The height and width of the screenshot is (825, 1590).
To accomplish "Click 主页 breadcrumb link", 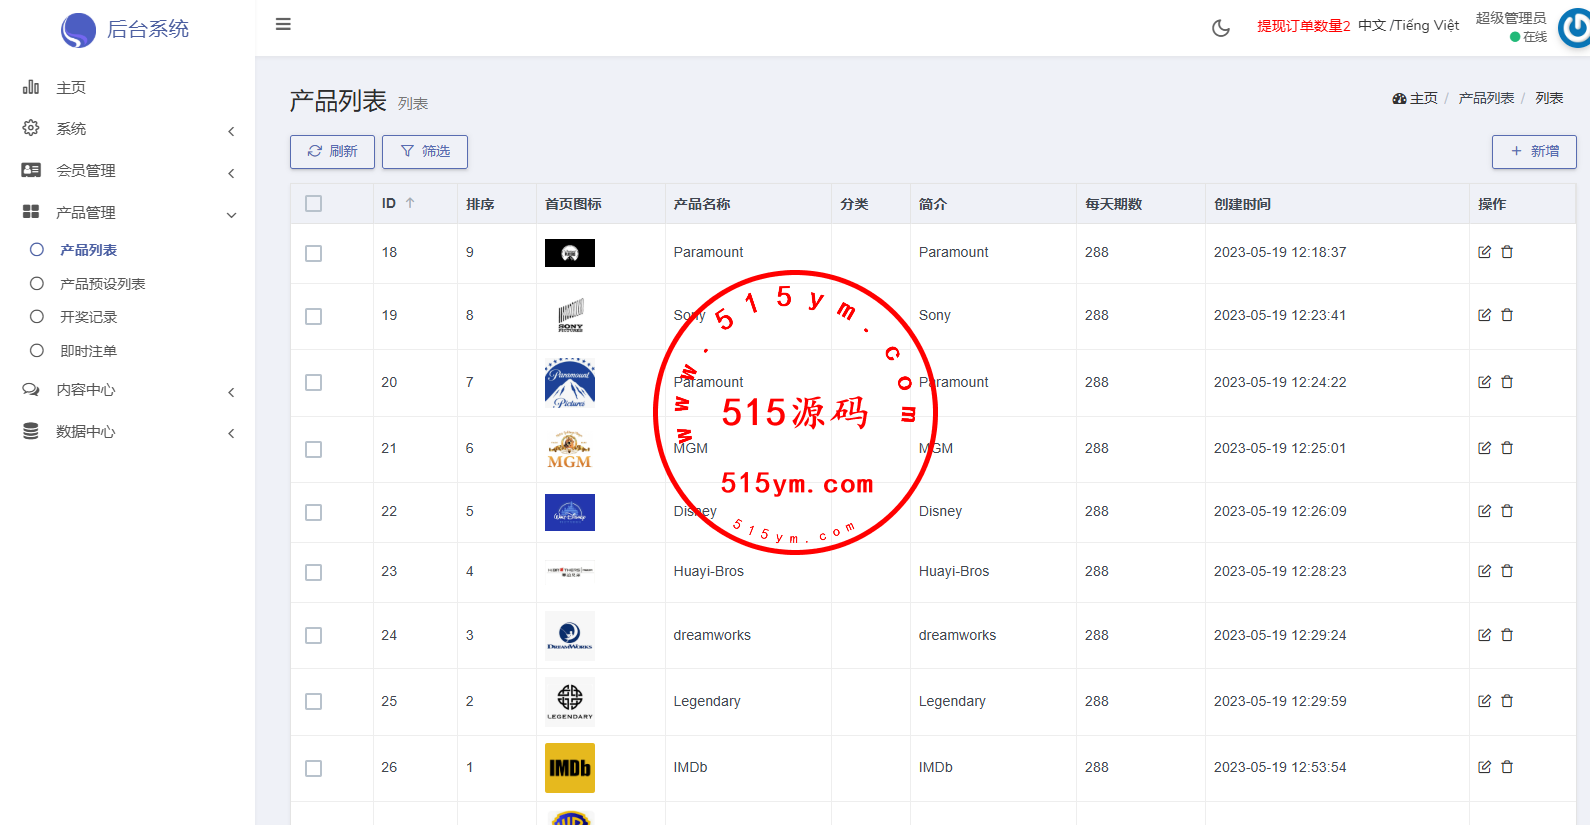I will point(1415,98).
